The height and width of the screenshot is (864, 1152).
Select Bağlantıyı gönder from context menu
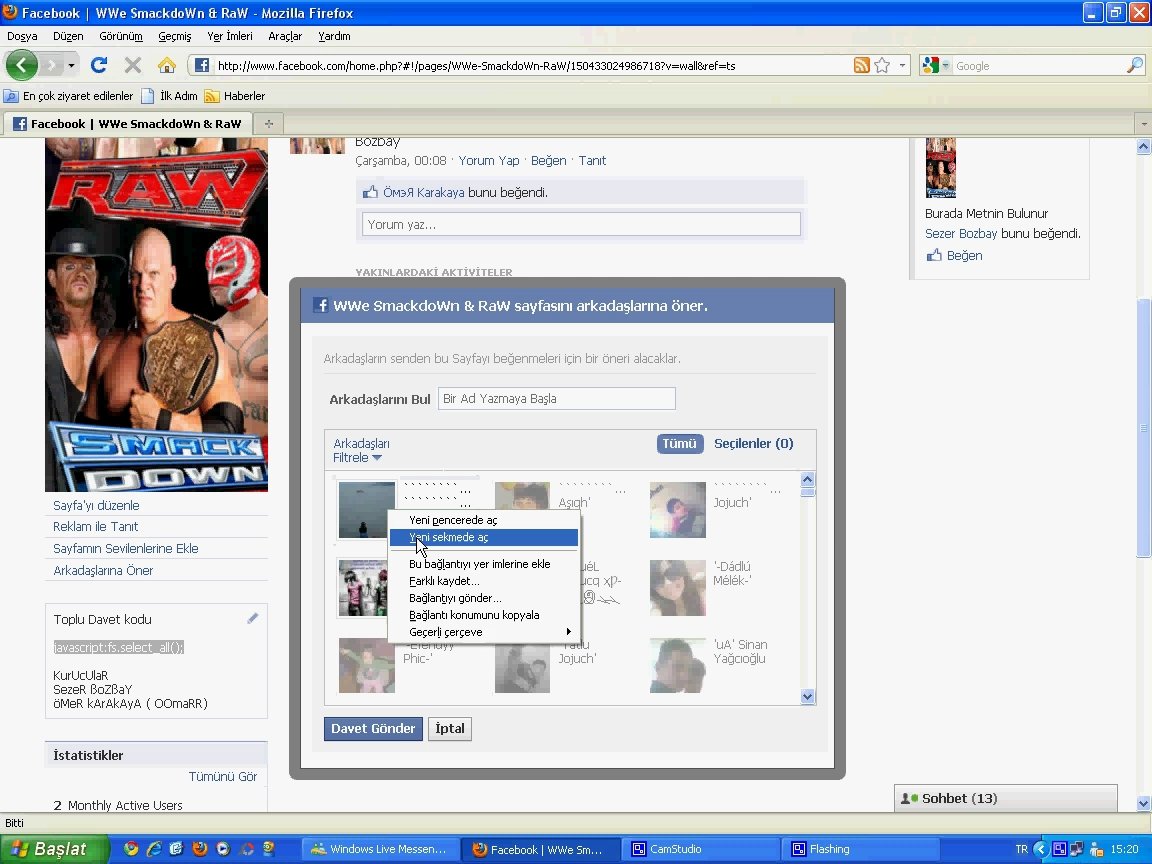[x=485, y=598]
